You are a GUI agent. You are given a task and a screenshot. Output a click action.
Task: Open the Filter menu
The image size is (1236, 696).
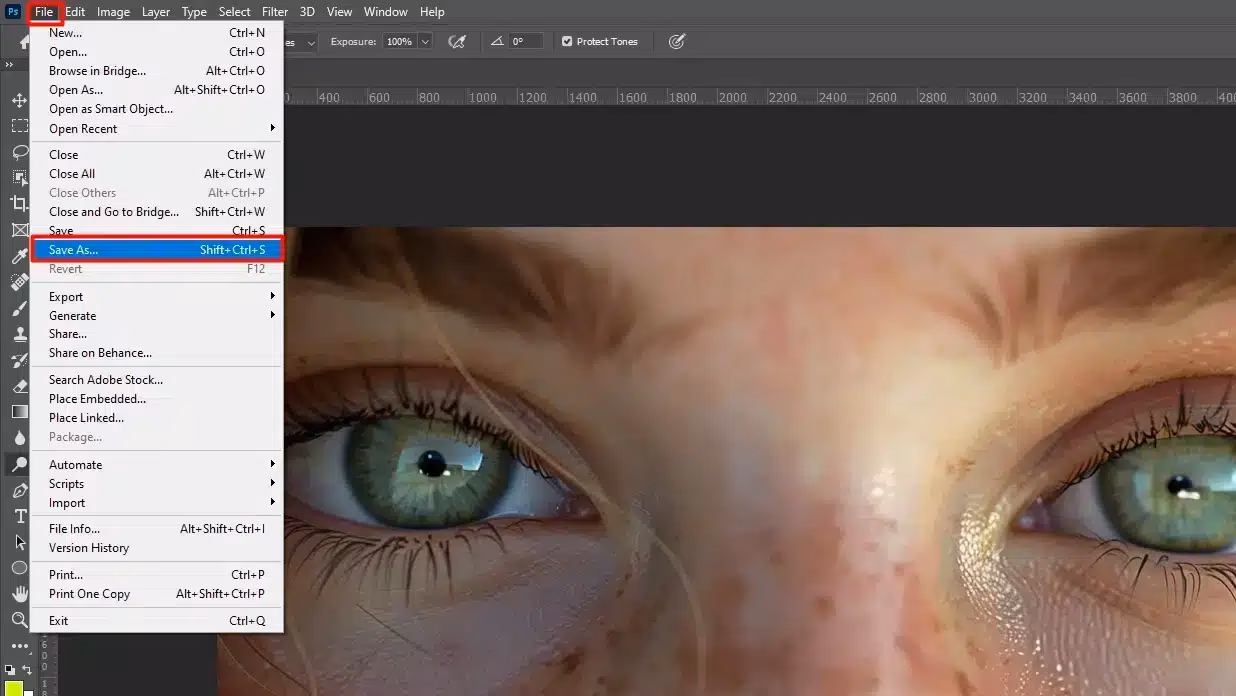click(x=274, y=11)
